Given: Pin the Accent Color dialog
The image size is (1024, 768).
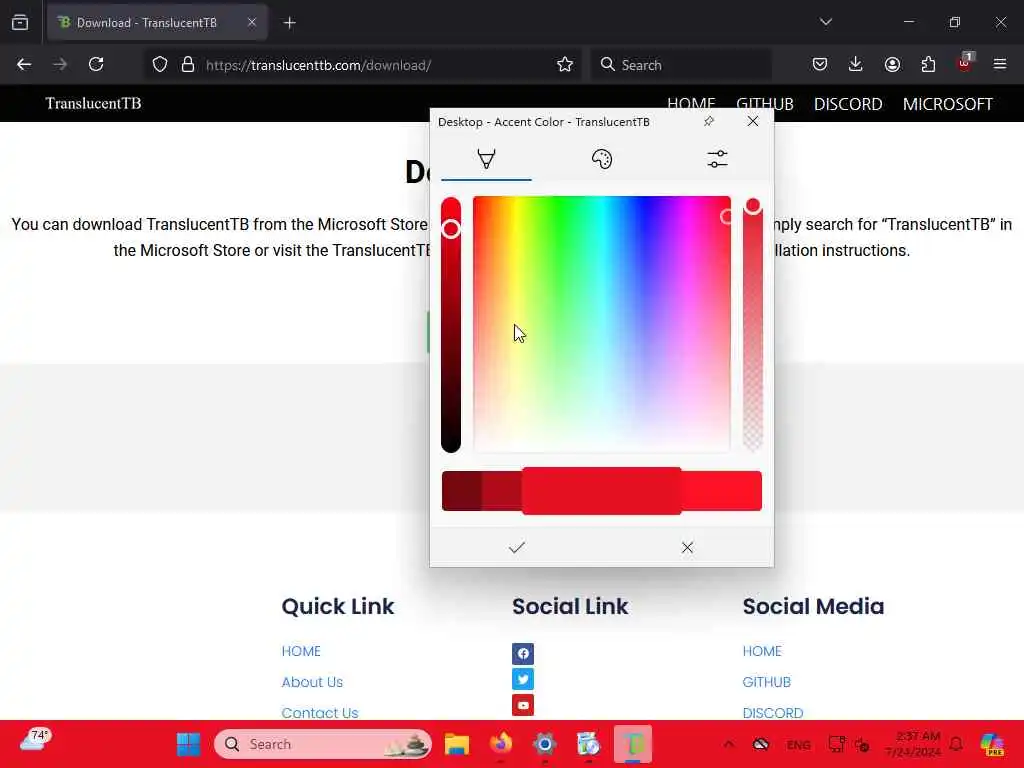Looking at the screenshot, I should [x=709, y=121].
